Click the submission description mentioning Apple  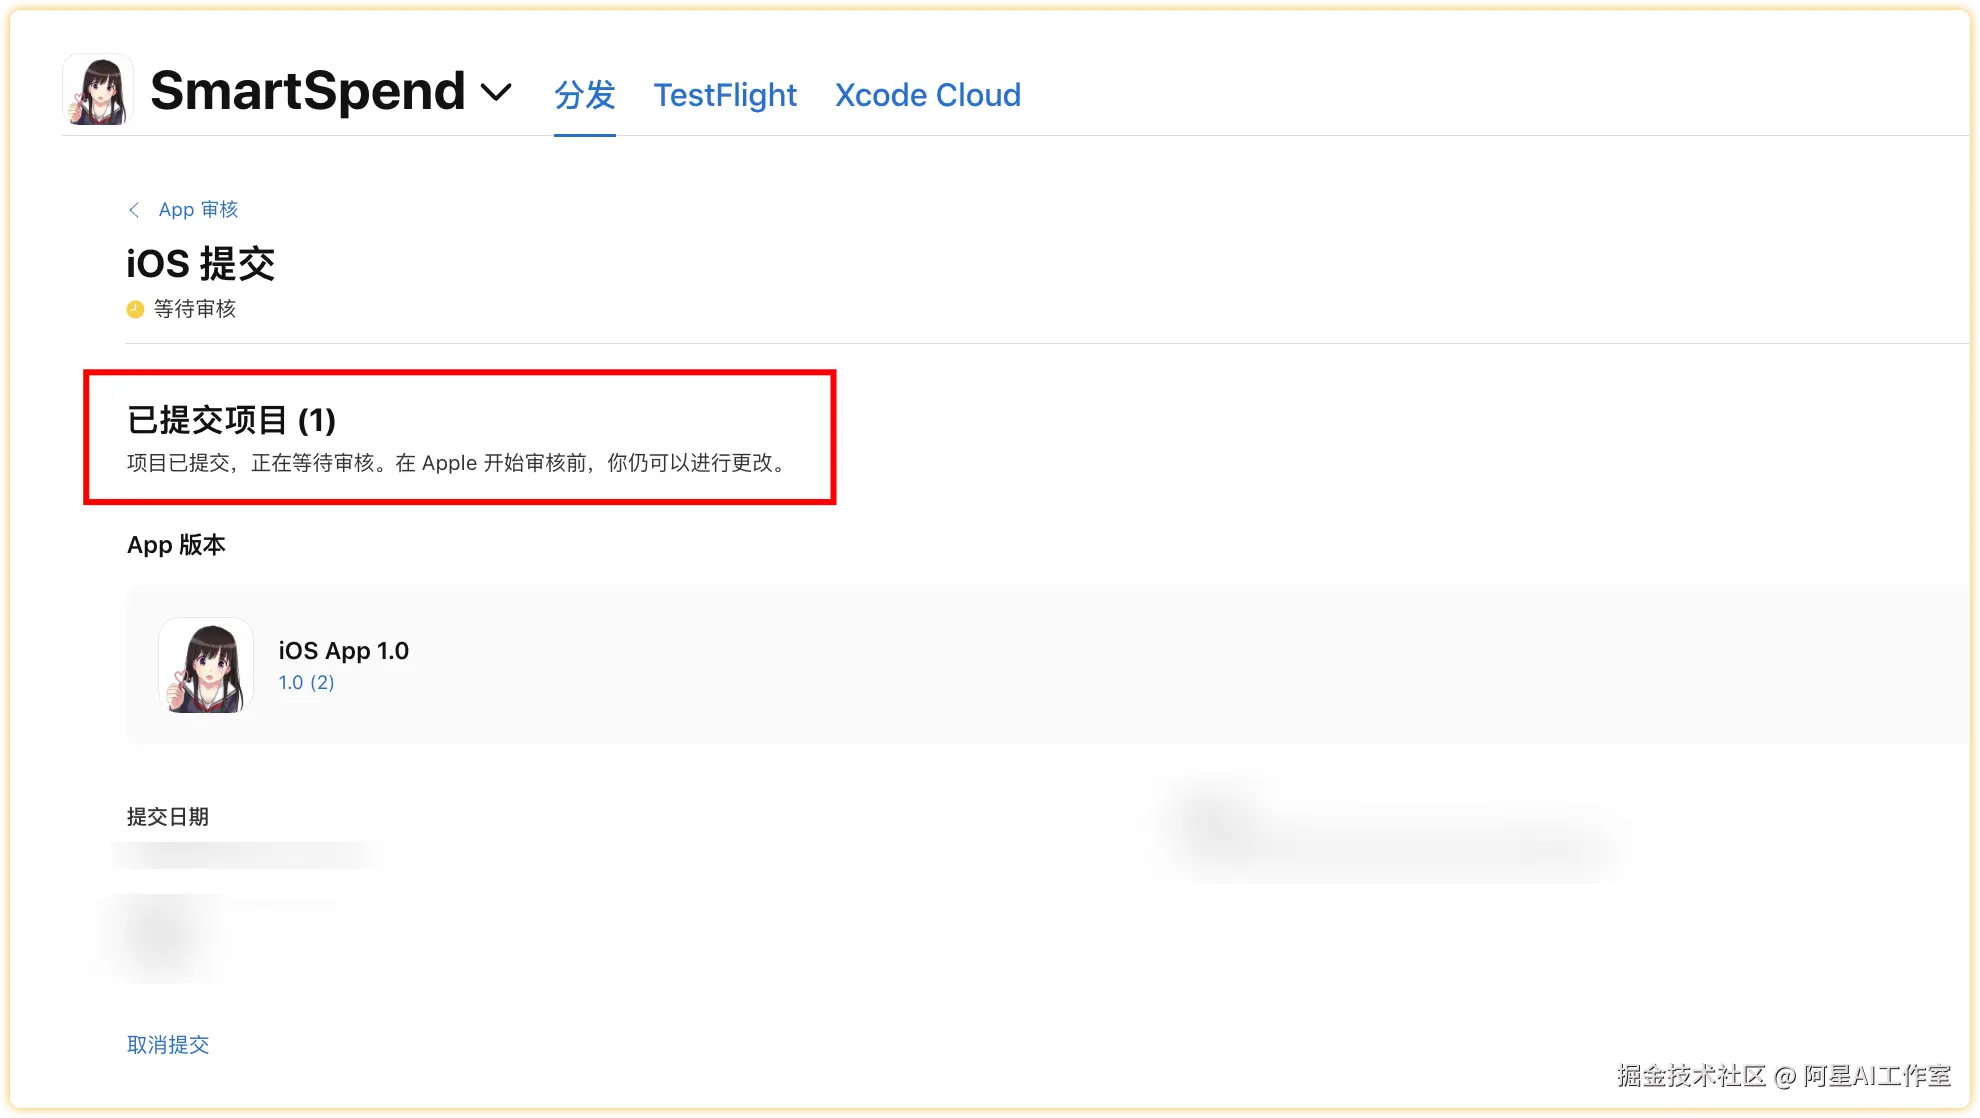click(x=458, y=463)
